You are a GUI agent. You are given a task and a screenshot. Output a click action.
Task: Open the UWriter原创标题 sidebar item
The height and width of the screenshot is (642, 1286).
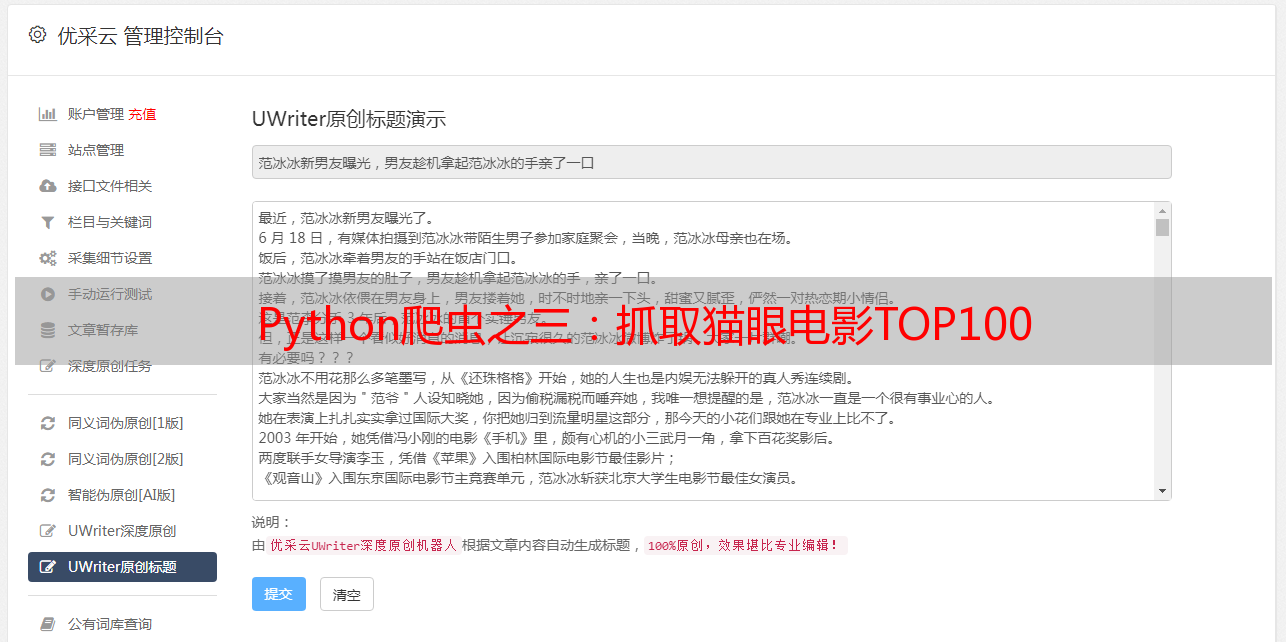coord(122,567)
